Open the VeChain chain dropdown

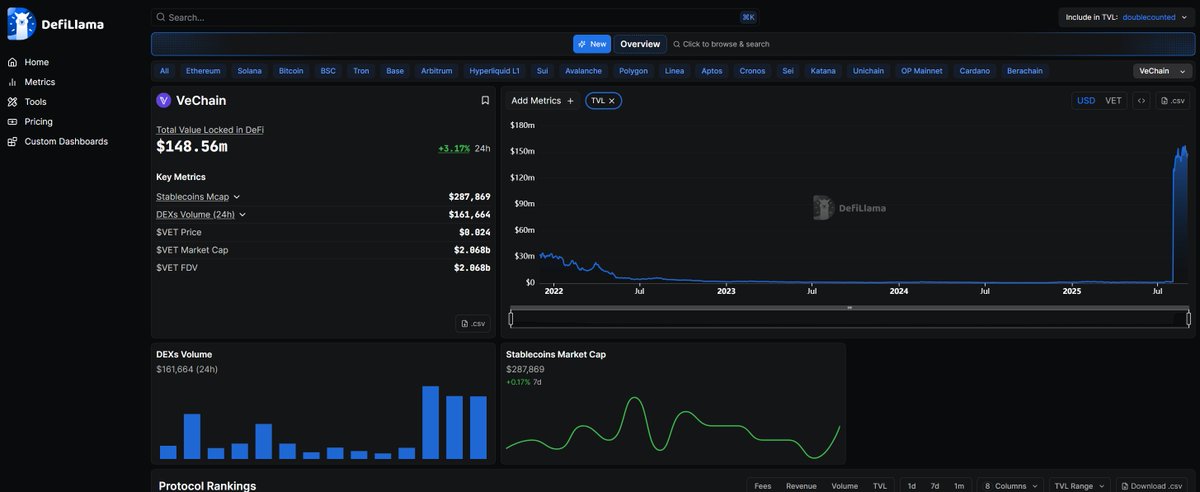pos(1163,71)
